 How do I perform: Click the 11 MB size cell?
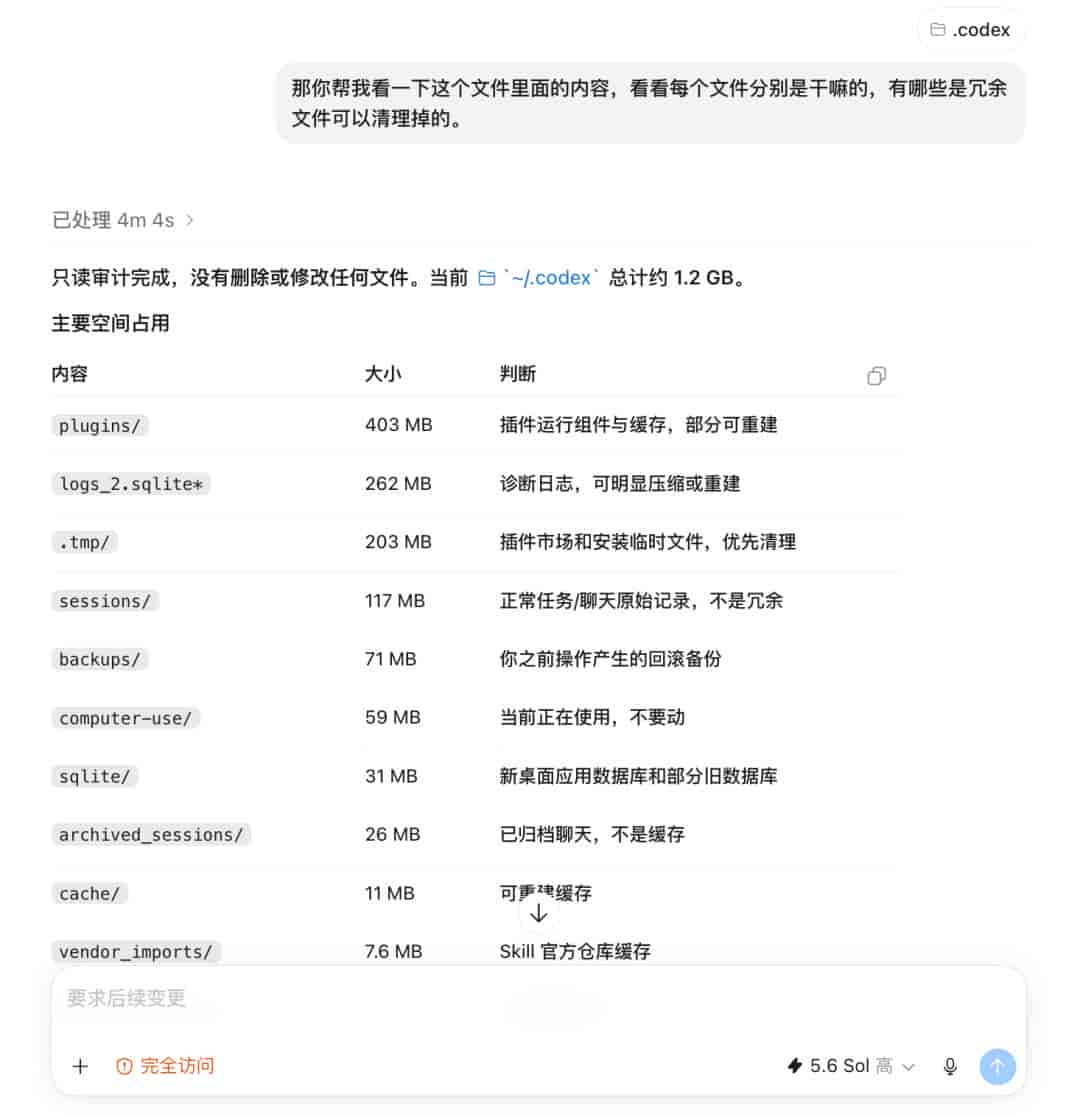click(x=390, y=893)
